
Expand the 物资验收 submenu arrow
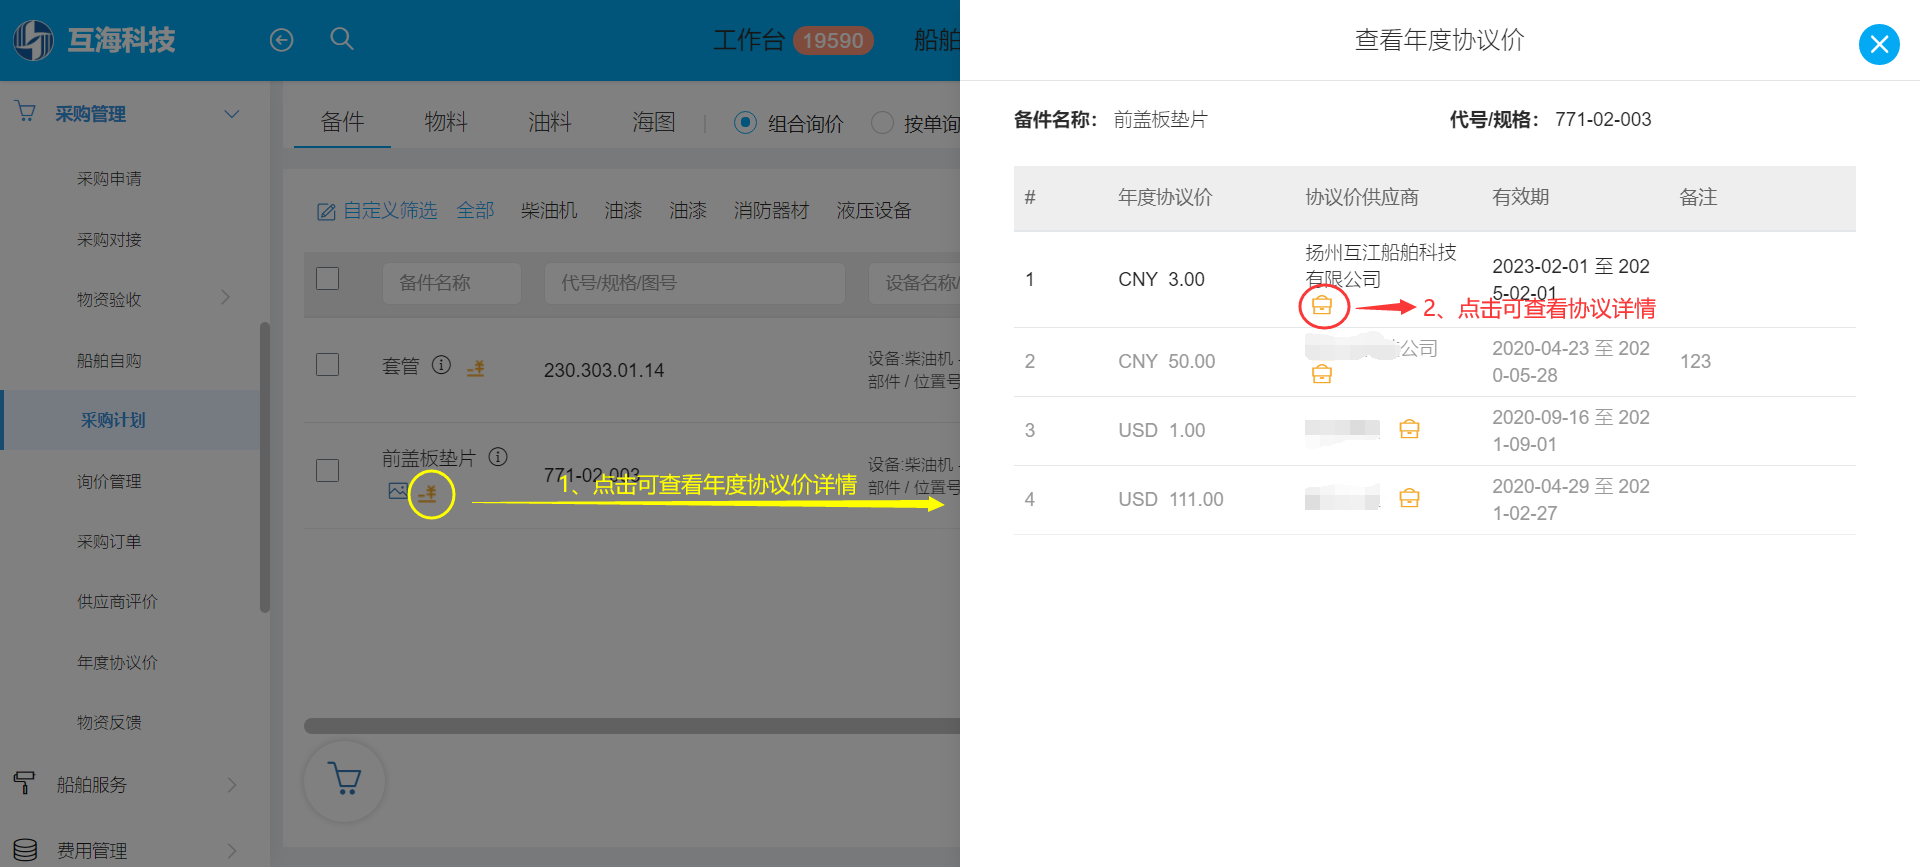[x=225, y=297]
